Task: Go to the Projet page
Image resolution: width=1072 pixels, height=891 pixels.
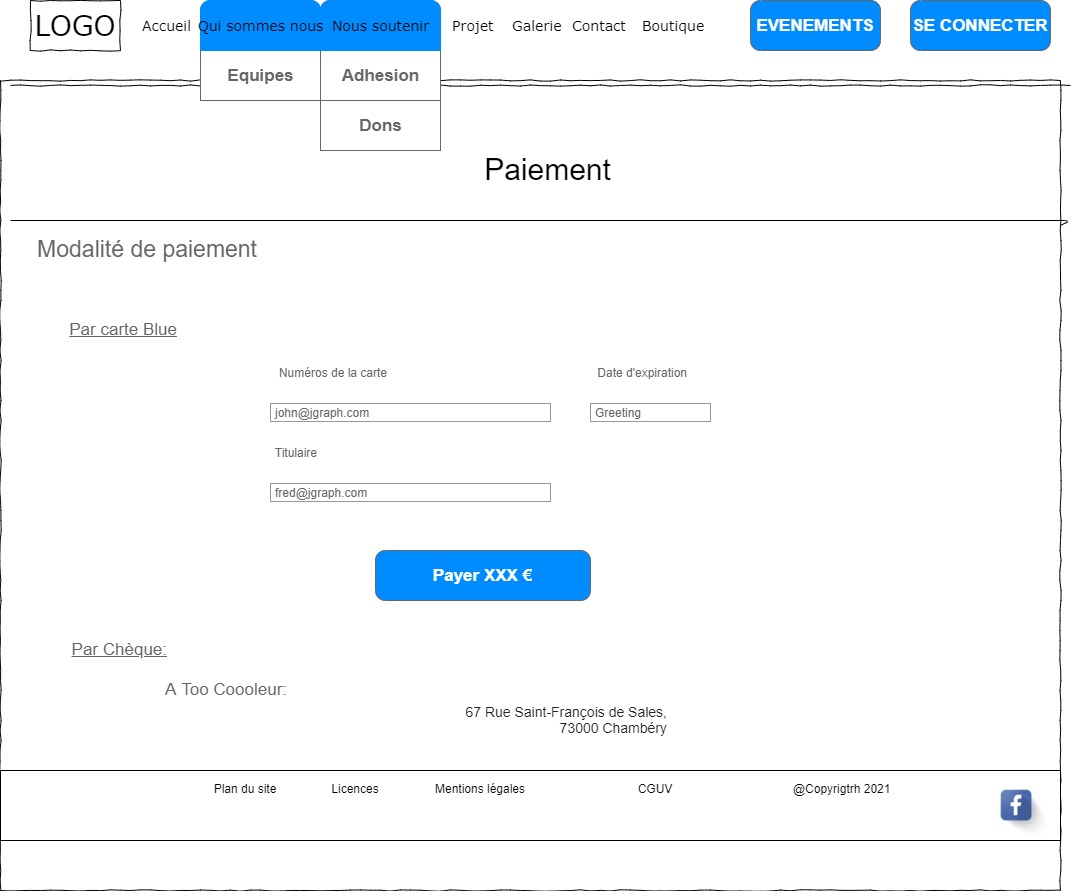Action: (472, 26)
